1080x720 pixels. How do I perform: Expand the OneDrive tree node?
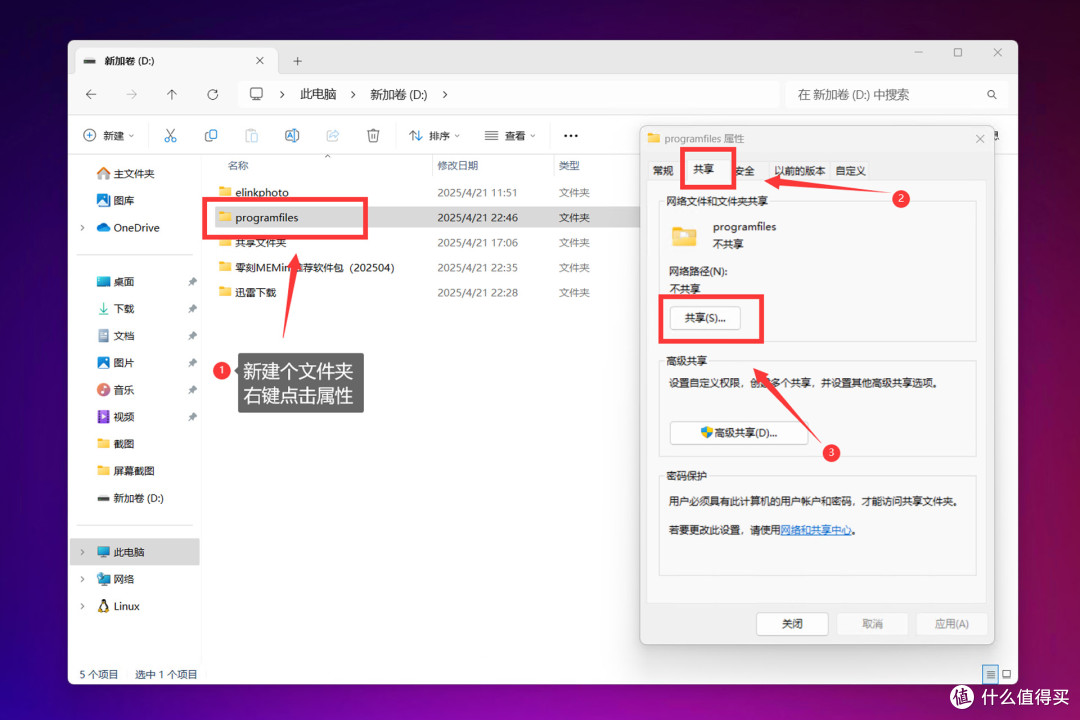(83, 227)
